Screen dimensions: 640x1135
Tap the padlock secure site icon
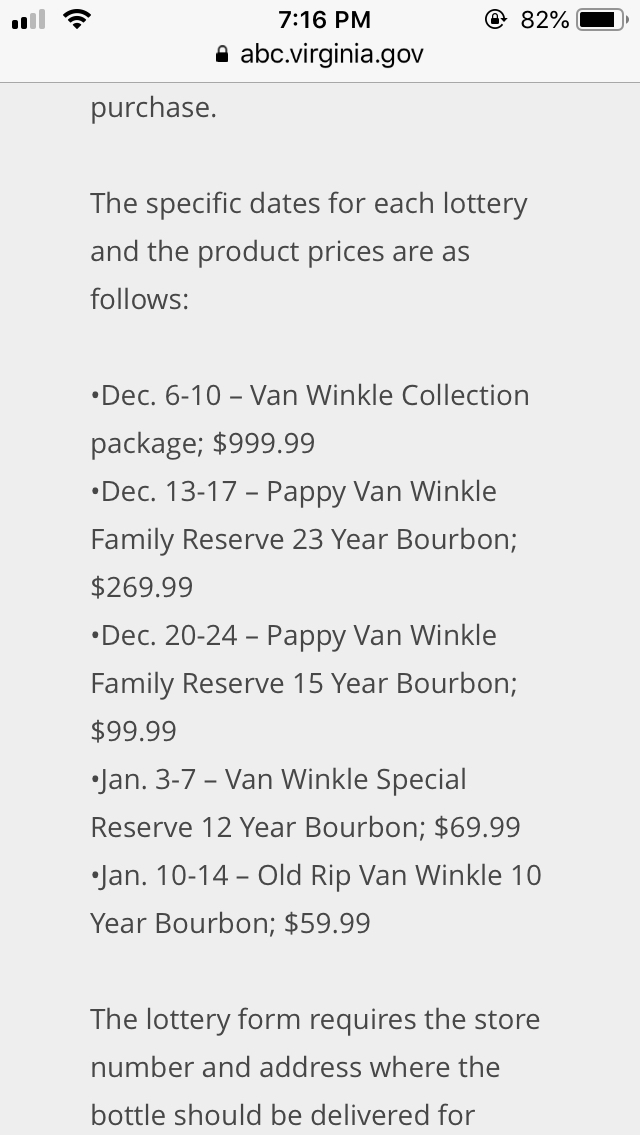[222, 54]
